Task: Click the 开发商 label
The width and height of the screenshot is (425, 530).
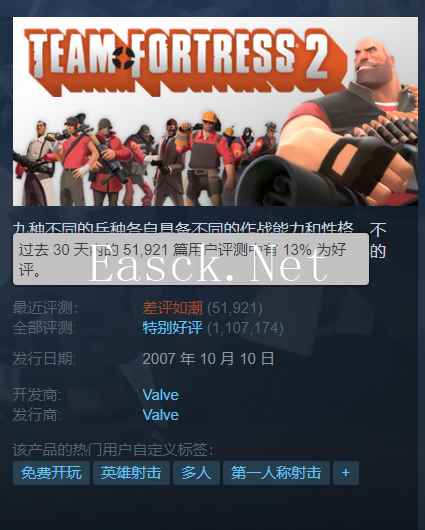Action: click(x=37, y=395)
